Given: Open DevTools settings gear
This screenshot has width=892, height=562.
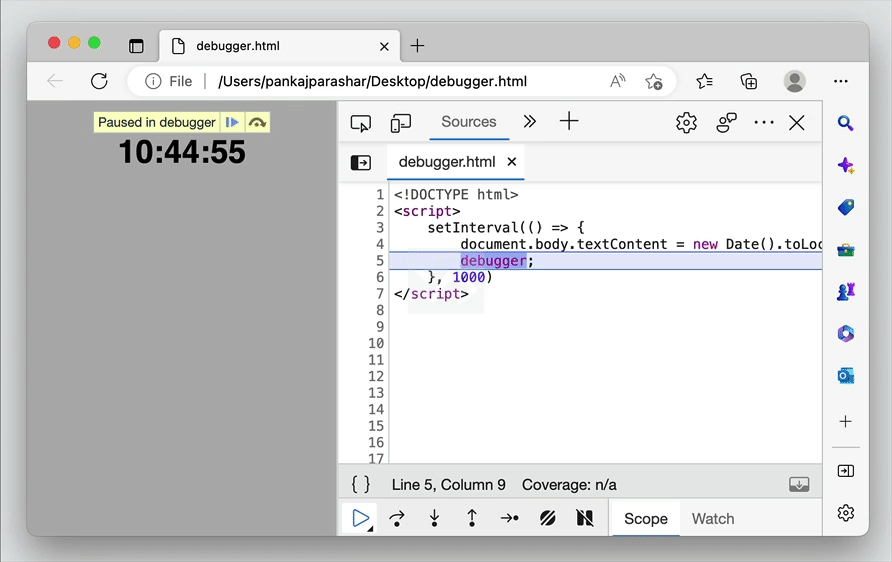Looking at the screenshot, I should click(687, 122).
